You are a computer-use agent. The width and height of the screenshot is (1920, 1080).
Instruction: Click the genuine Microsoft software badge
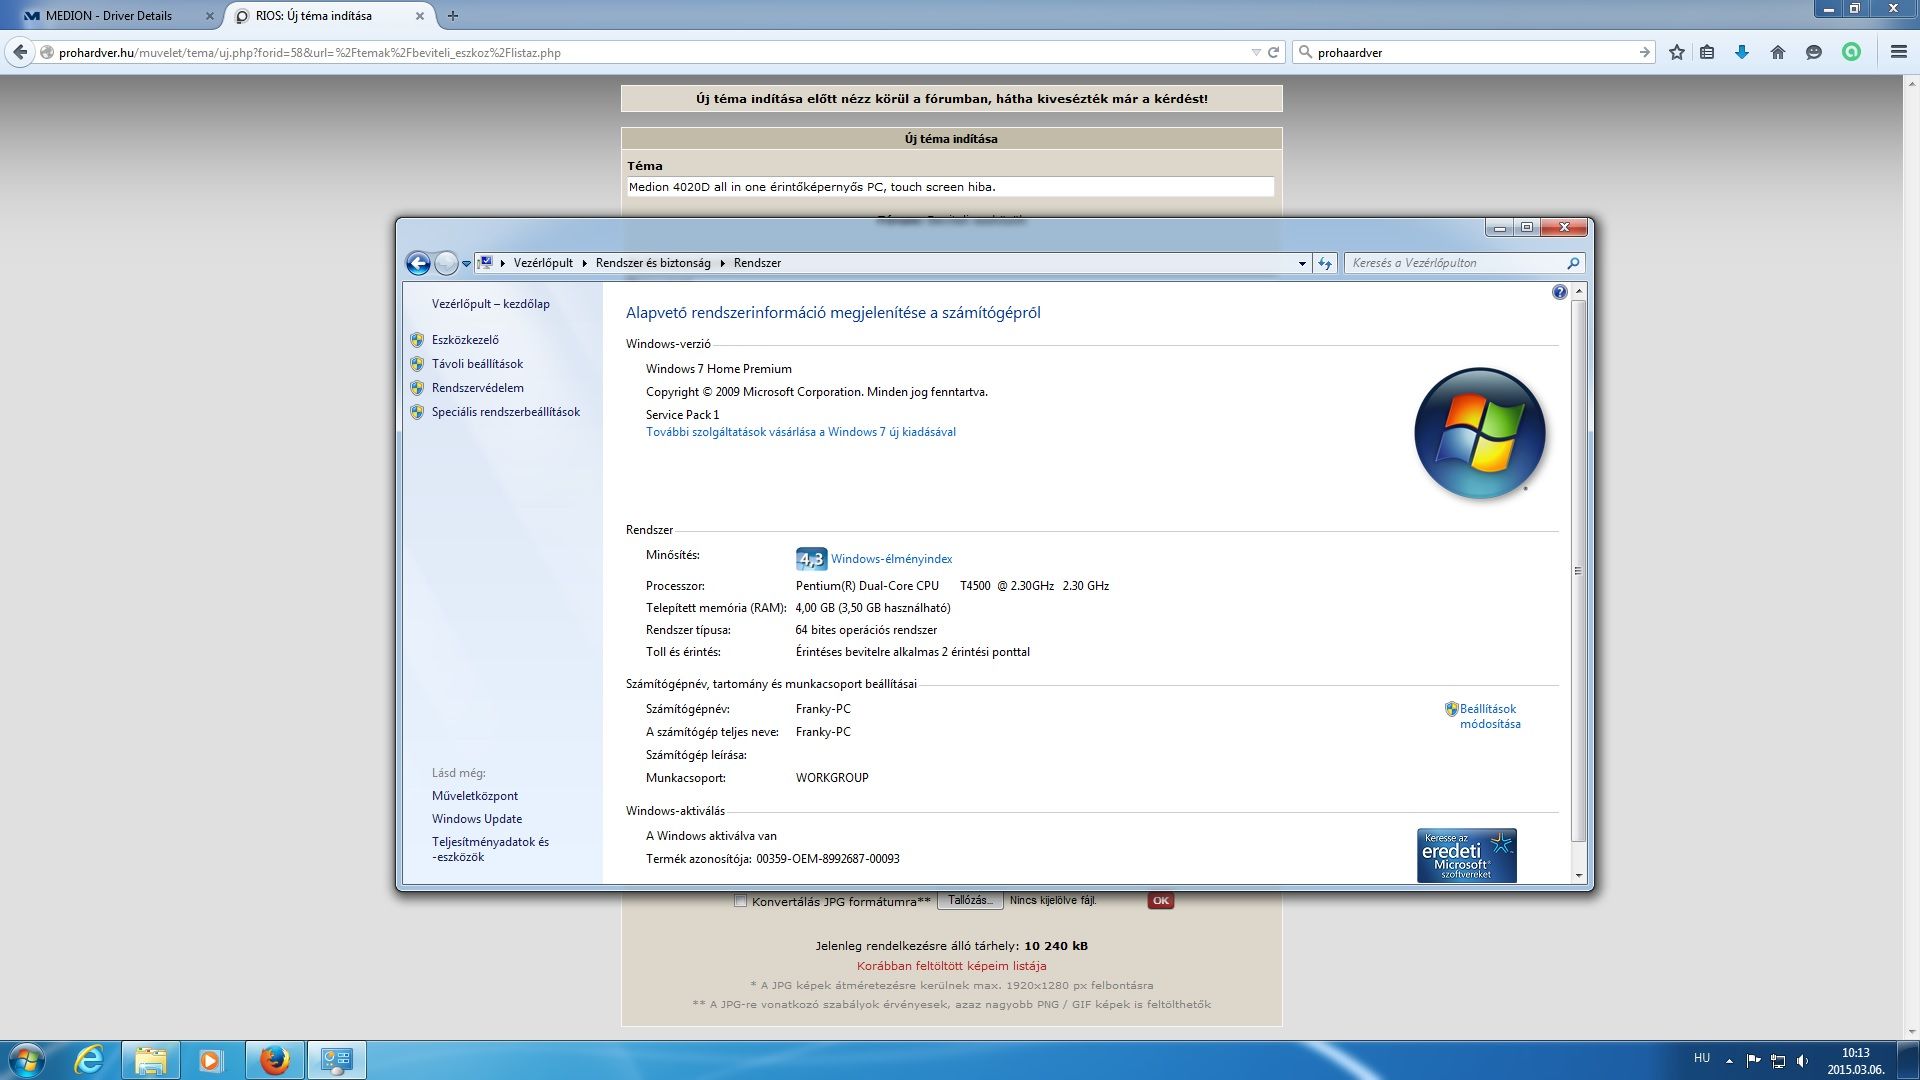[1466, 855]
